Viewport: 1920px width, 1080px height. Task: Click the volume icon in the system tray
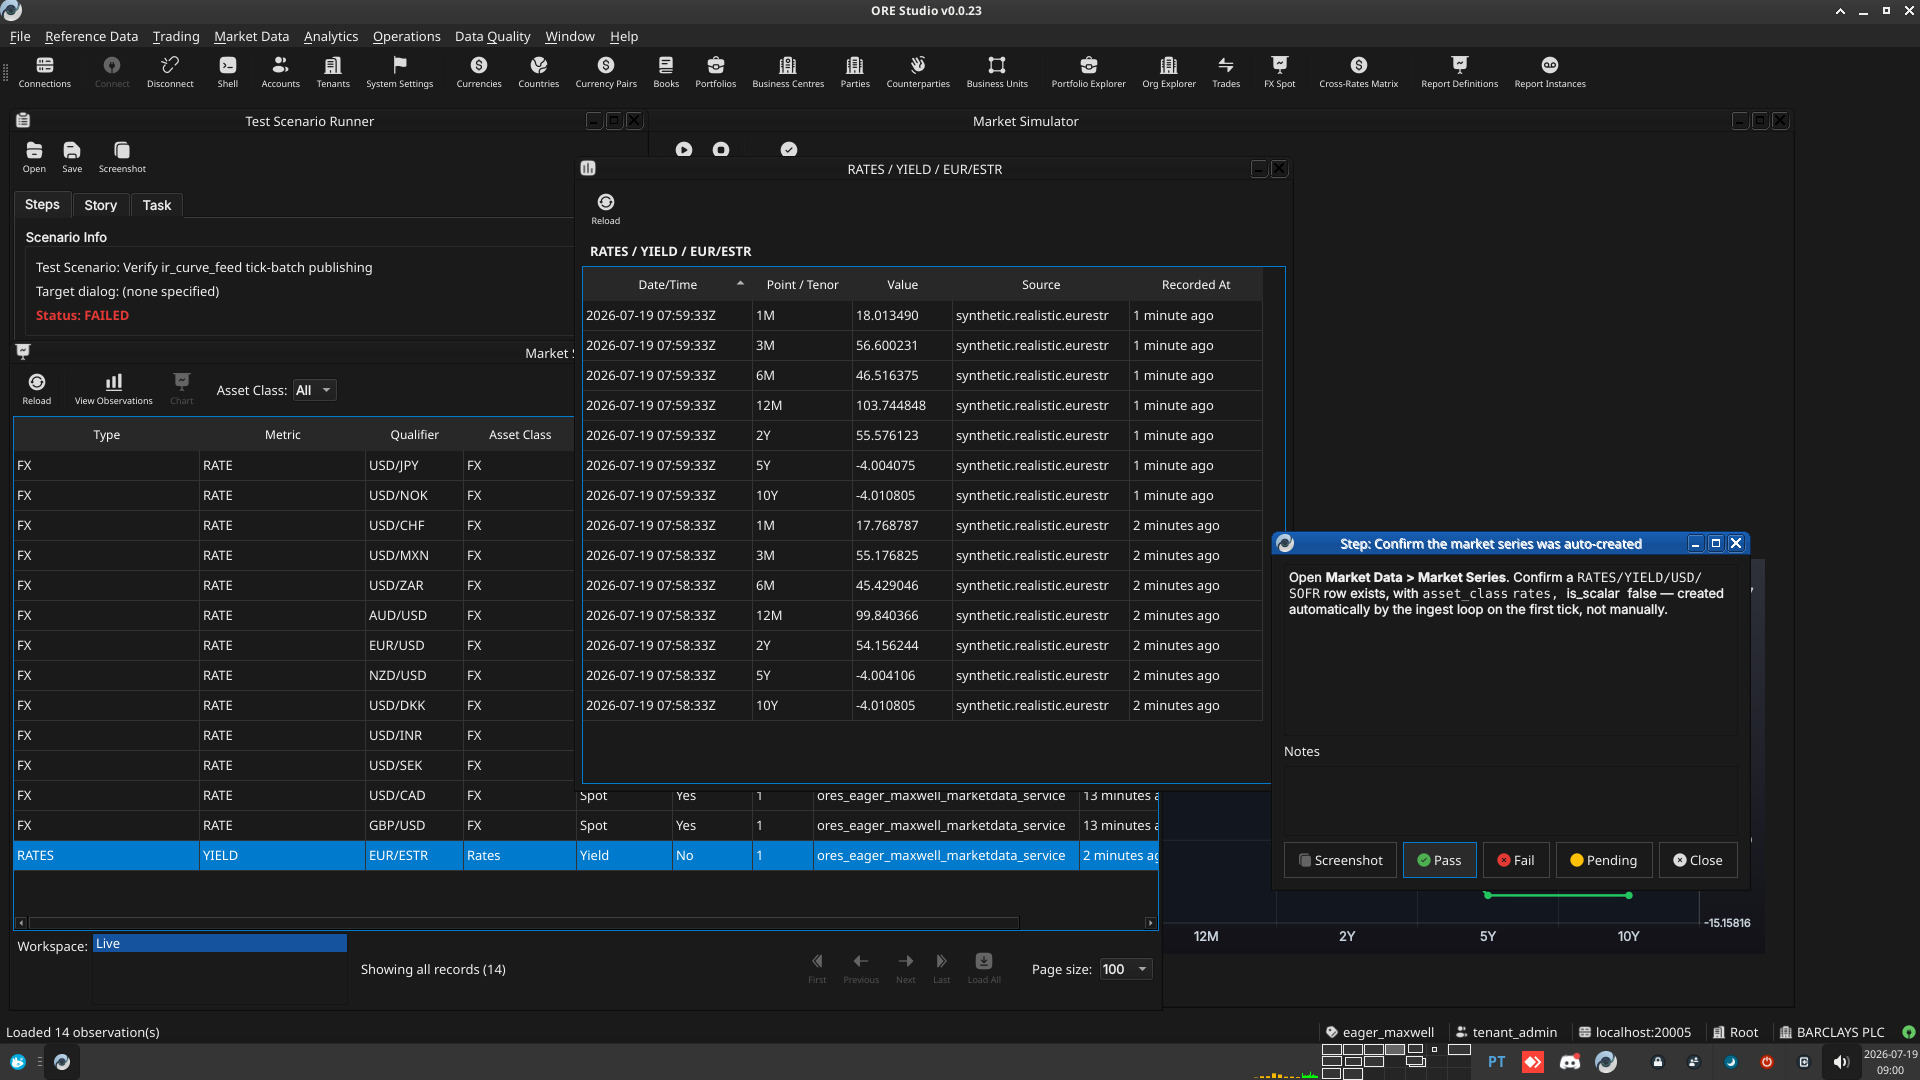click(1840, 1062)
